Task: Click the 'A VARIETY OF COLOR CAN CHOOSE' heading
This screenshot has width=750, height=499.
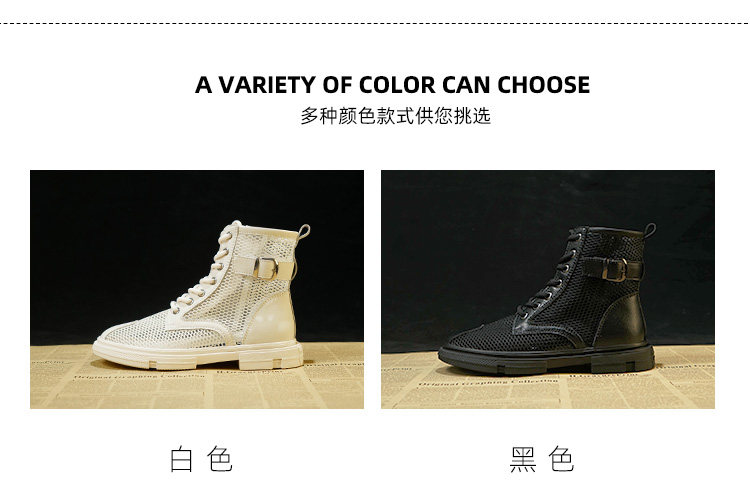Action: (x=392, y=85)
